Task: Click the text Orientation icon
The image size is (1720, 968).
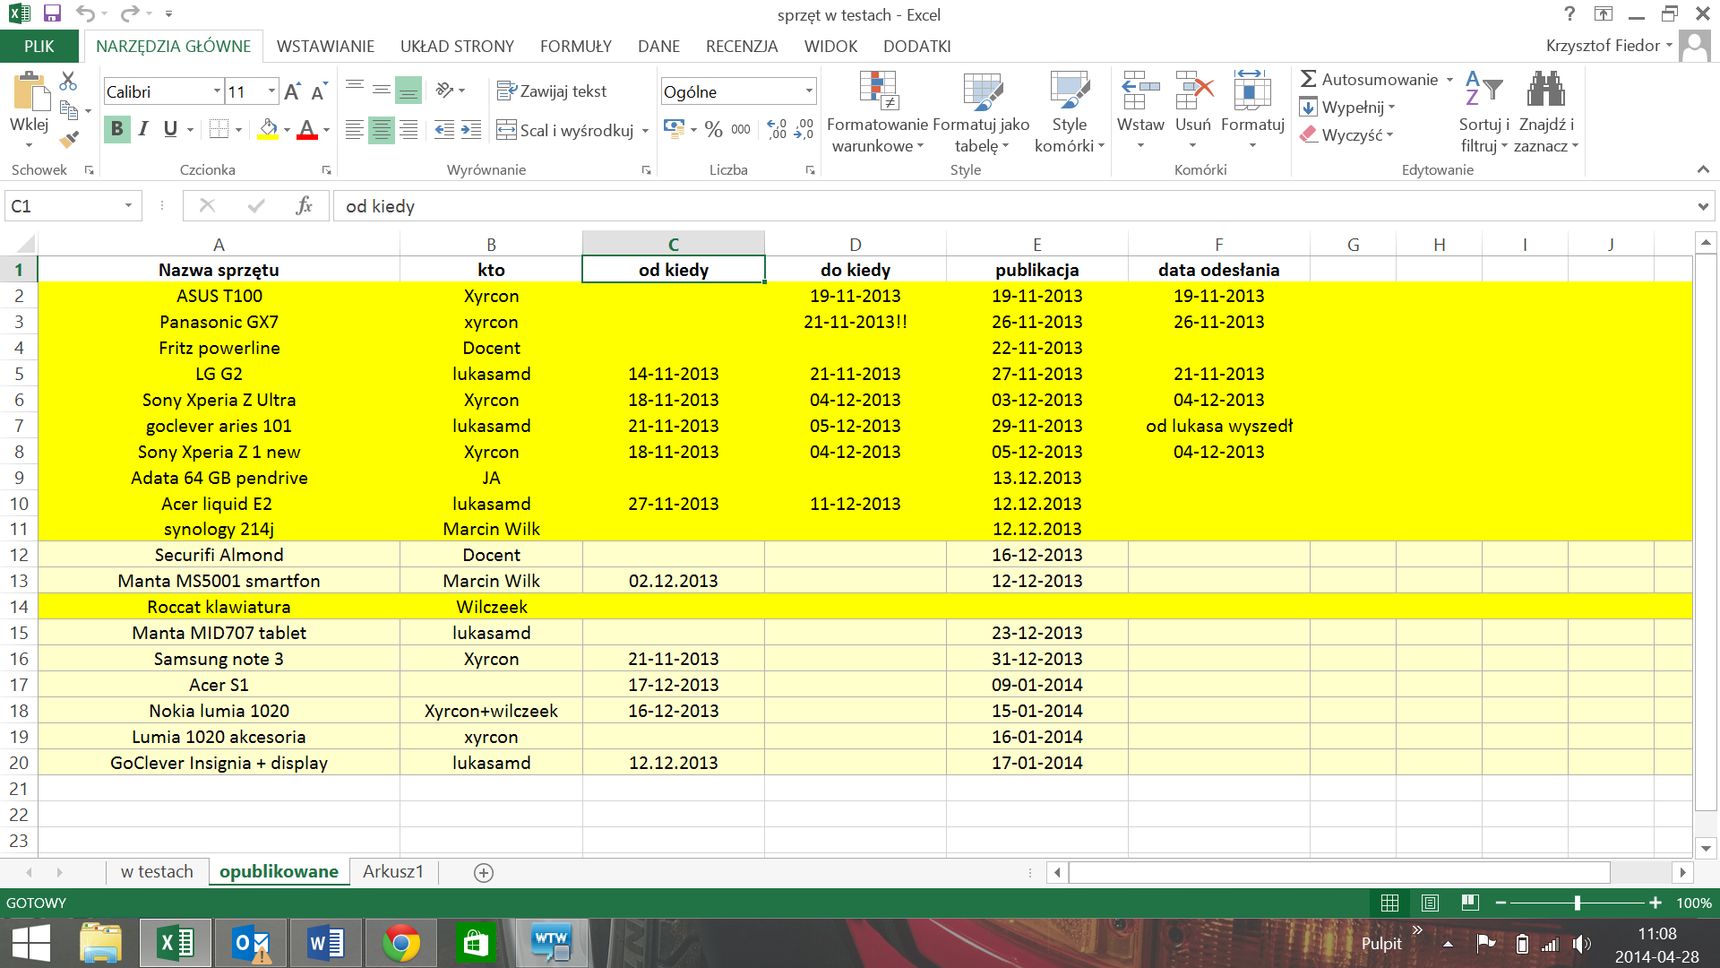Action: click(445, 90)
